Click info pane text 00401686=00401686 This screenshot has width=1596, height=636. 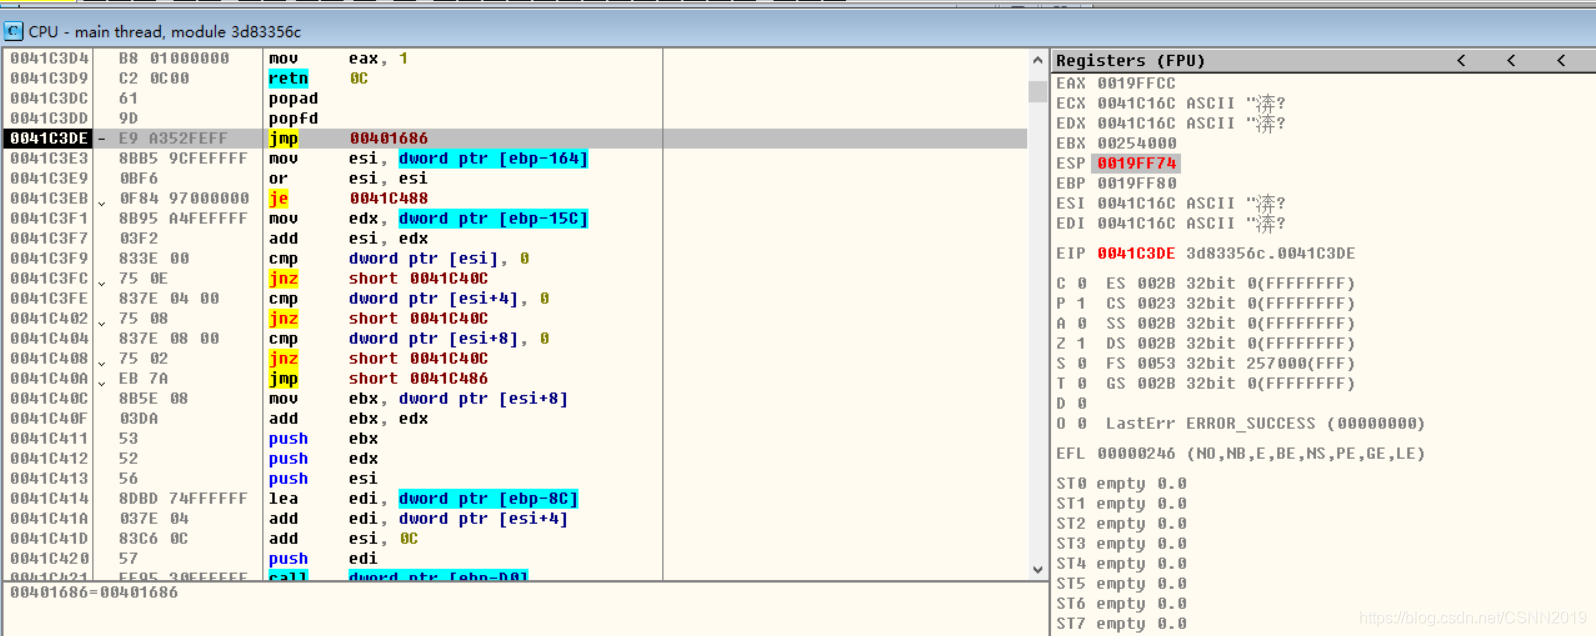(x=93, y=592)
